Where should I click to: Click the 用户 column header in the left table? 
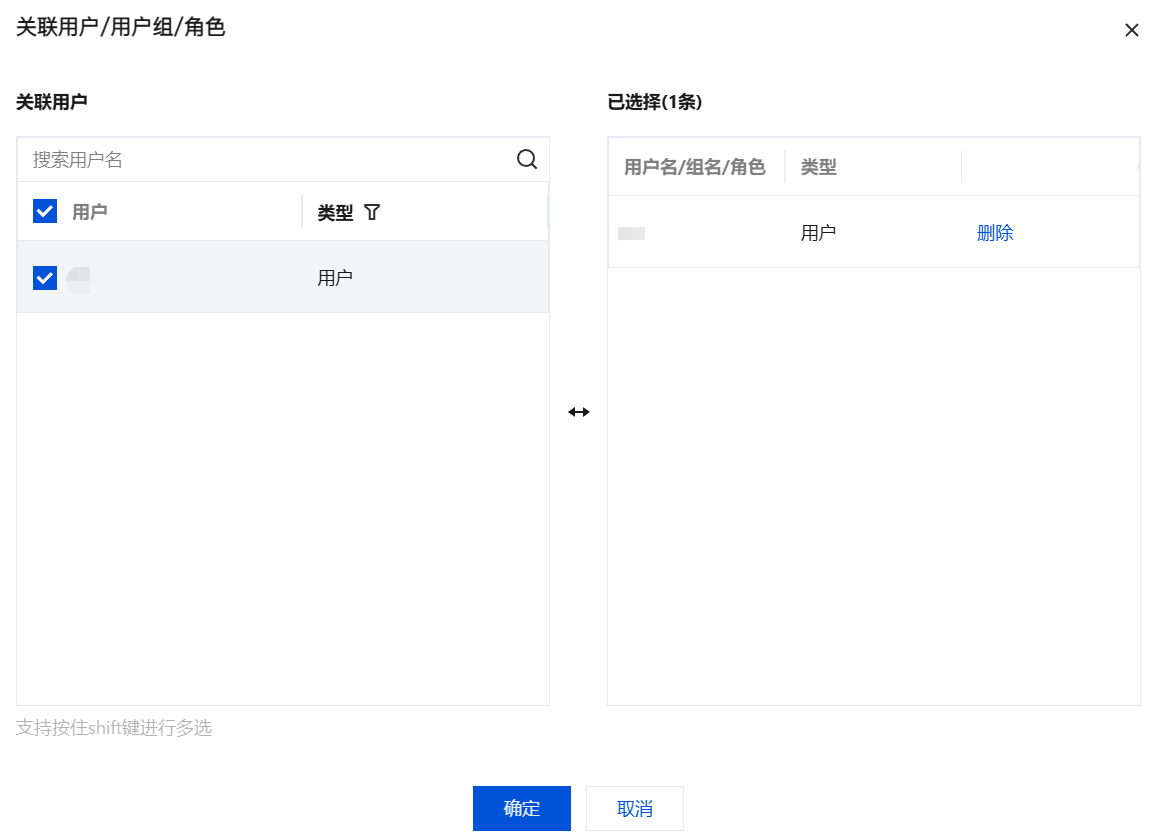tap(90, 212)
